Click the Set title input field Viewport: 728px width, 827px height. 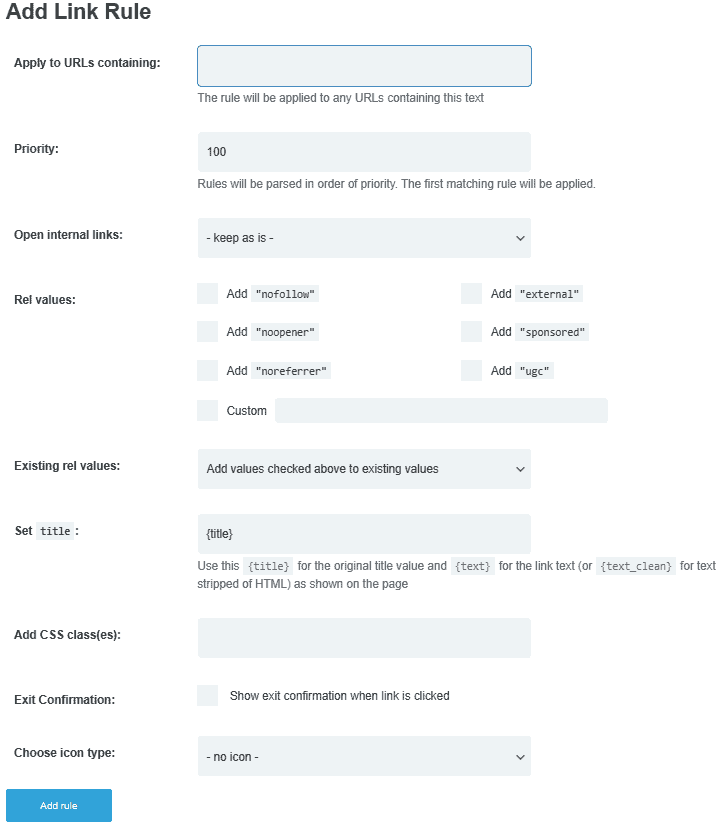pyautogui.click(x=364, y=534)
